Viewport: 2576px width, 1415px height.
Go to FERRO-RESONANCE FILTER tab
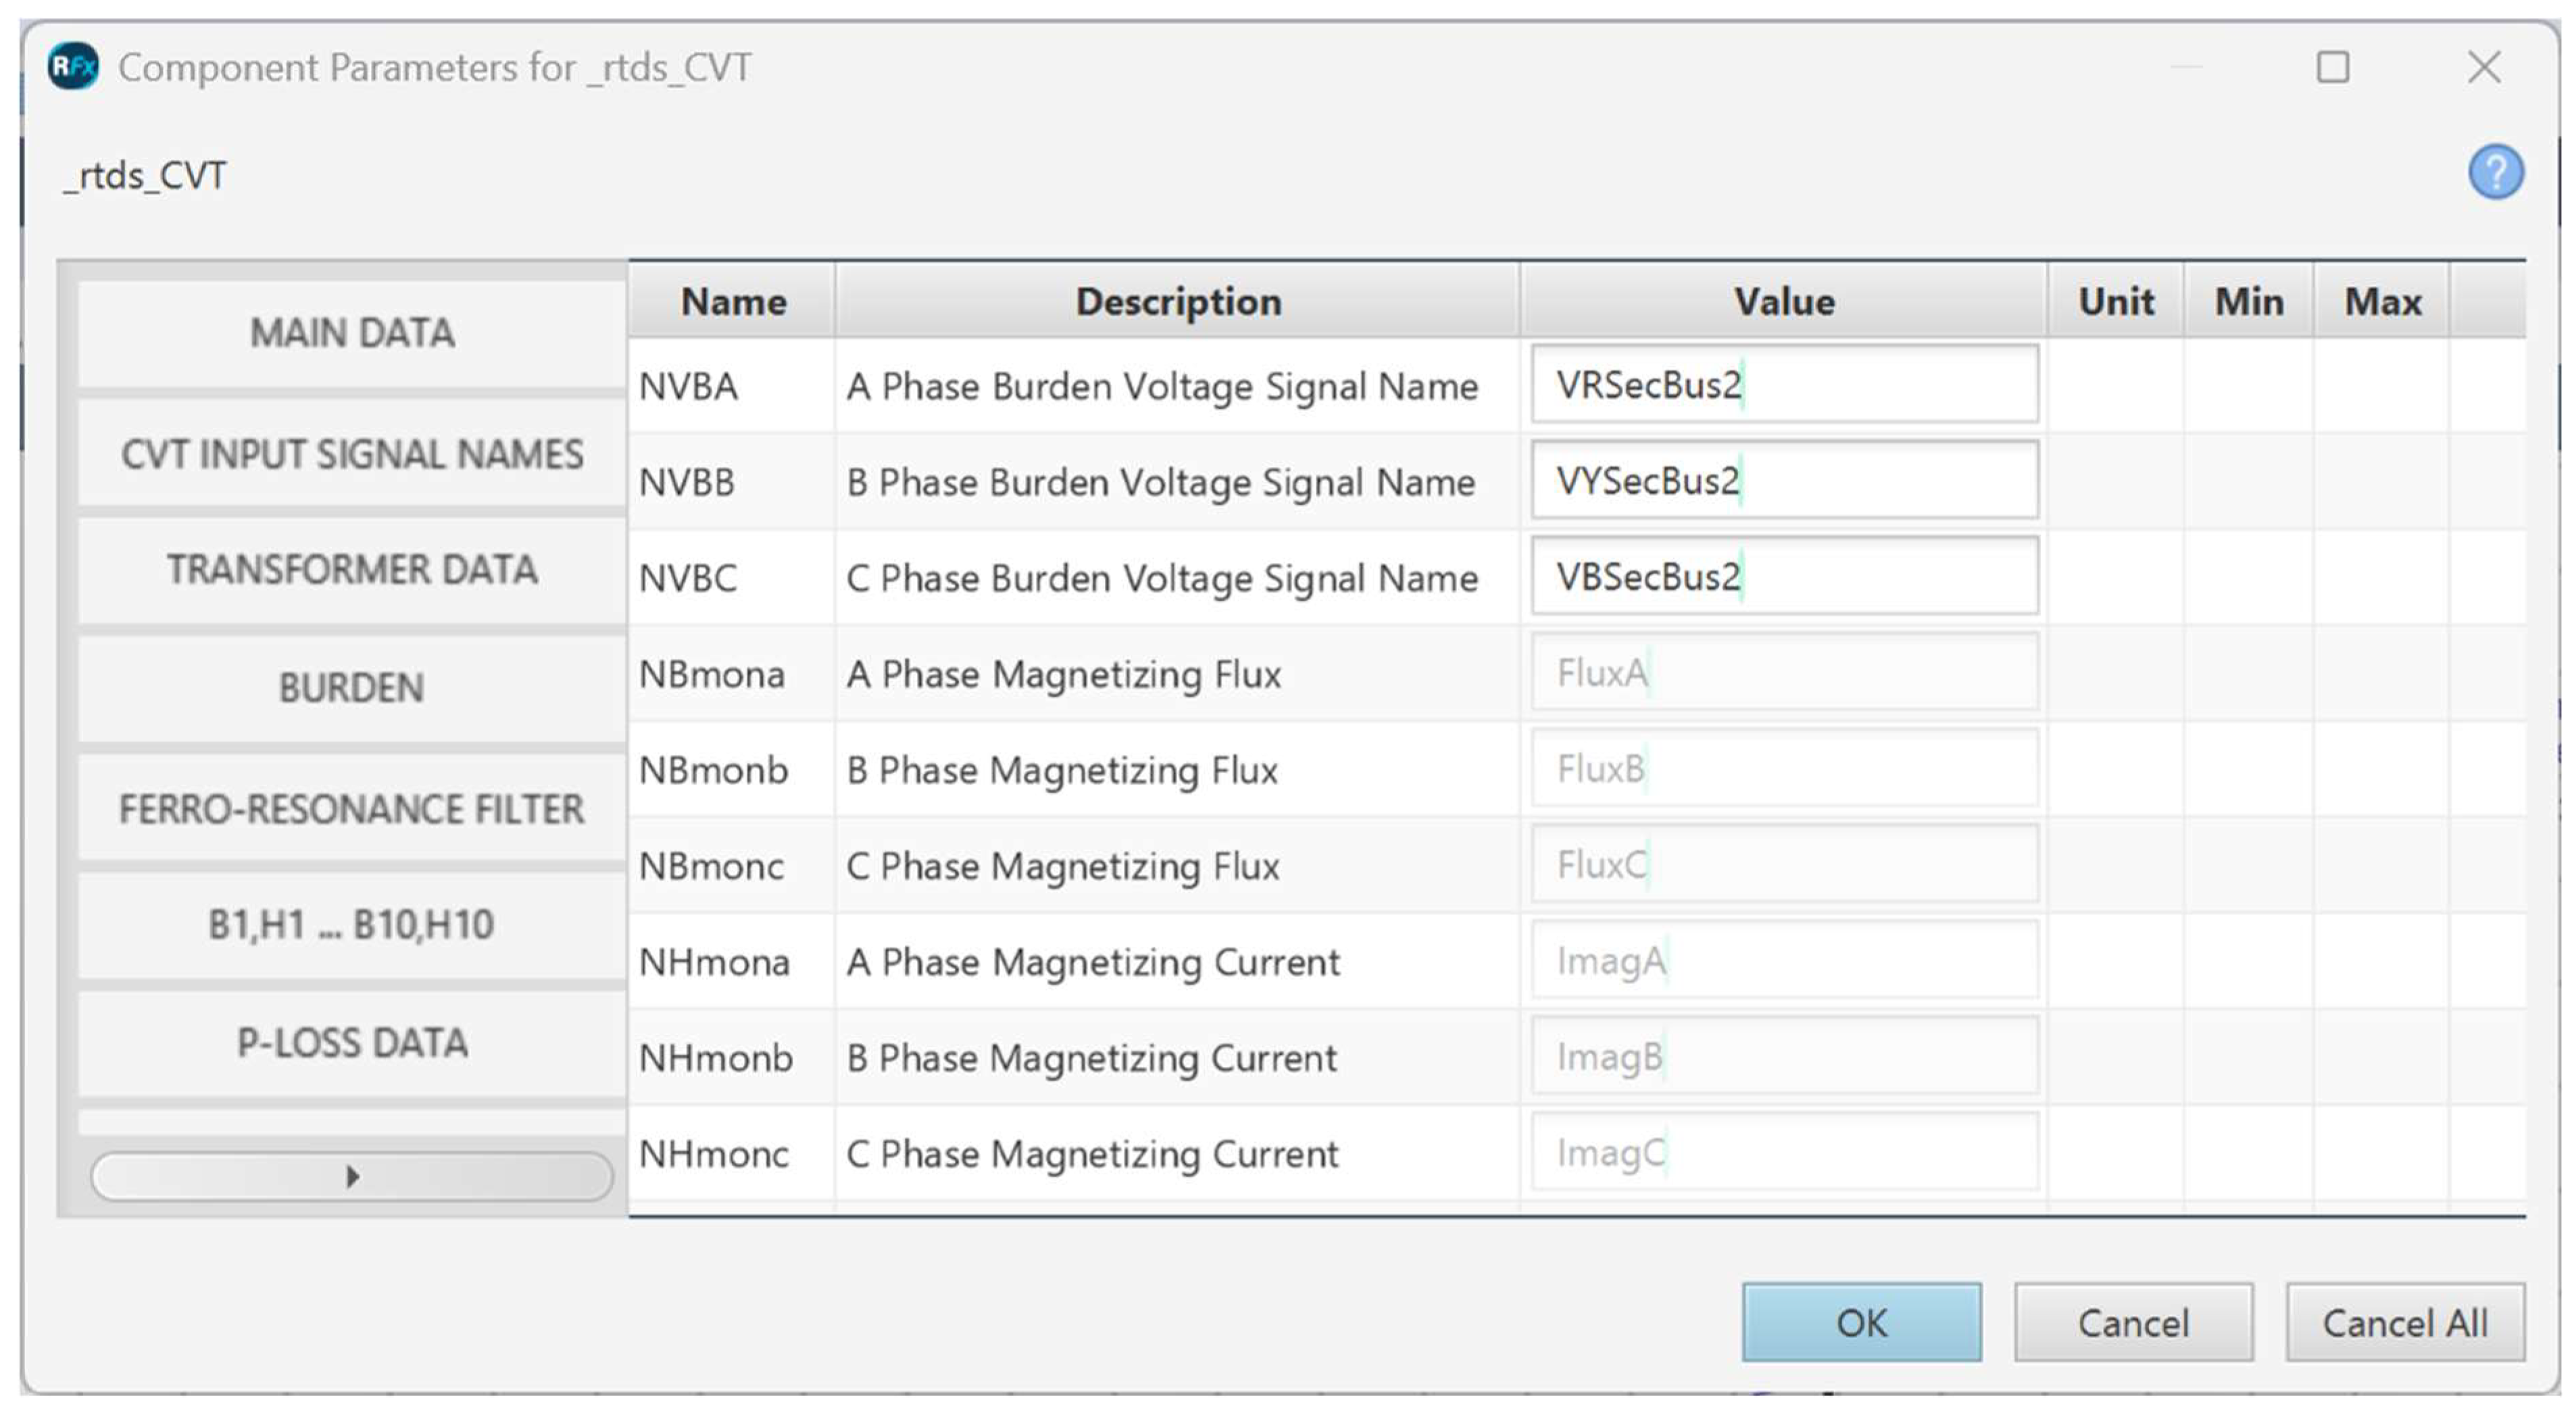click(352, 808)
